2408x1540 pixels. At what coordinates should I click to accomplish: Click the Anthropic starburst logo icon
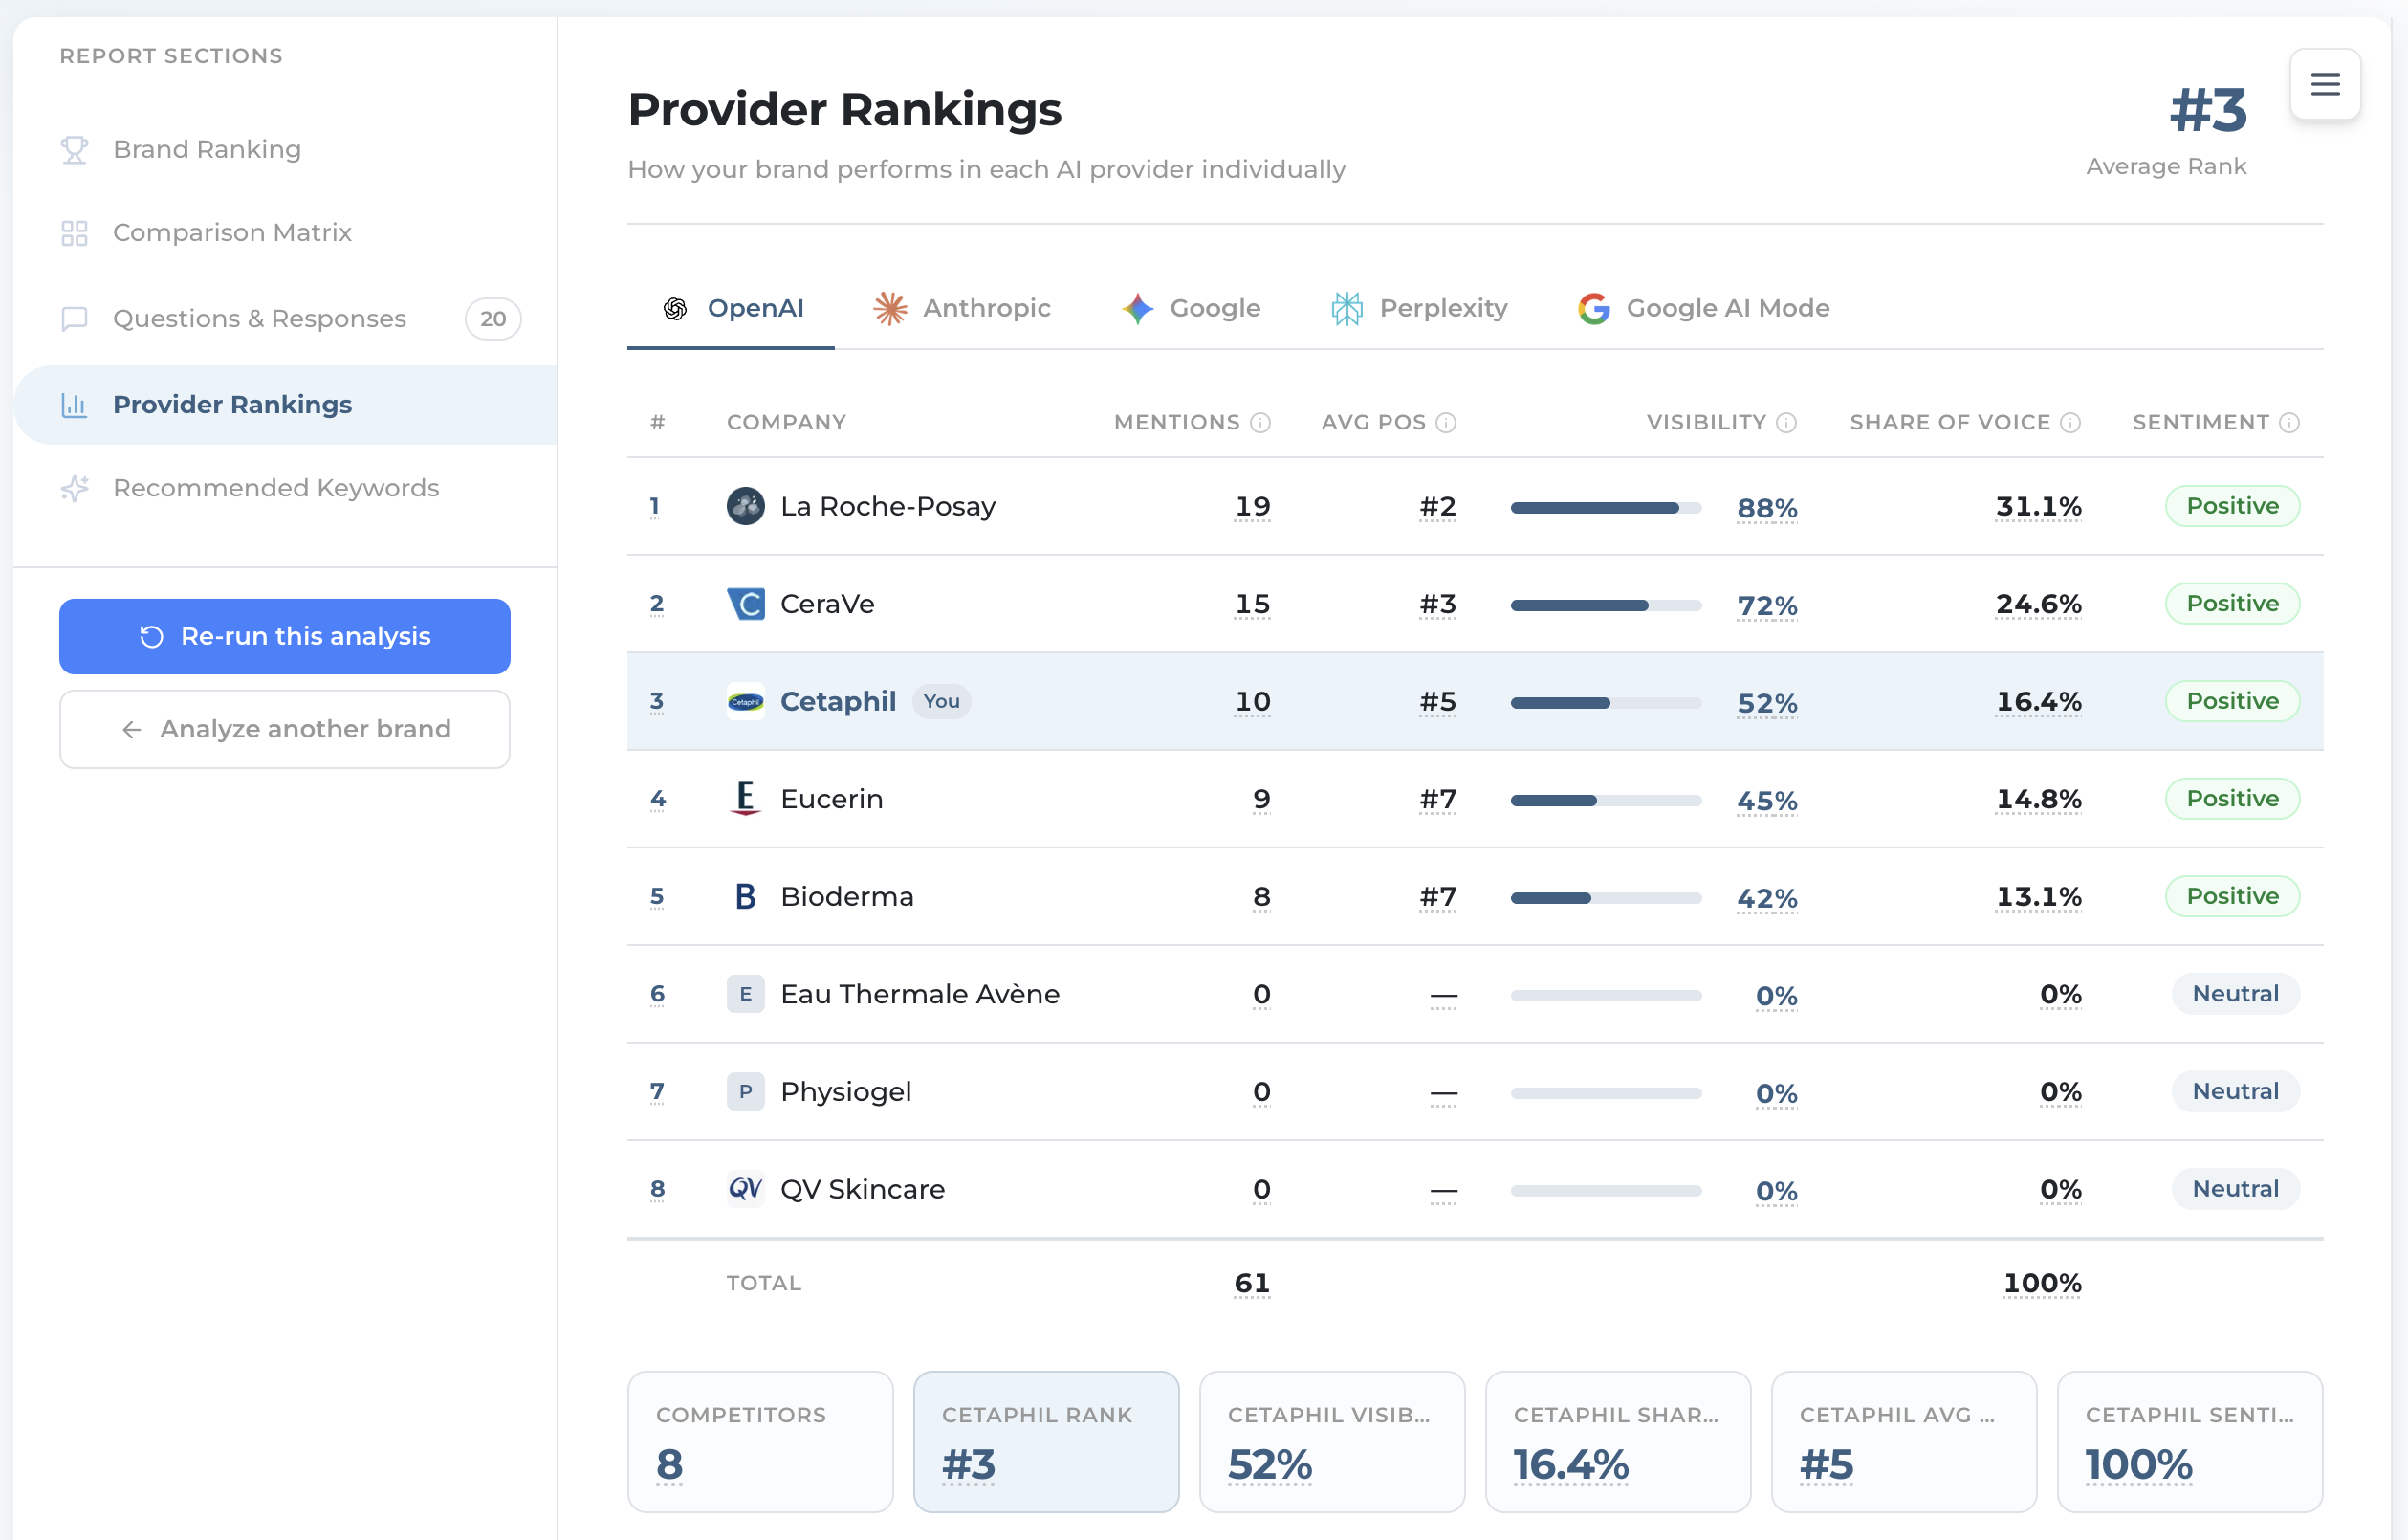coord(890,309)
